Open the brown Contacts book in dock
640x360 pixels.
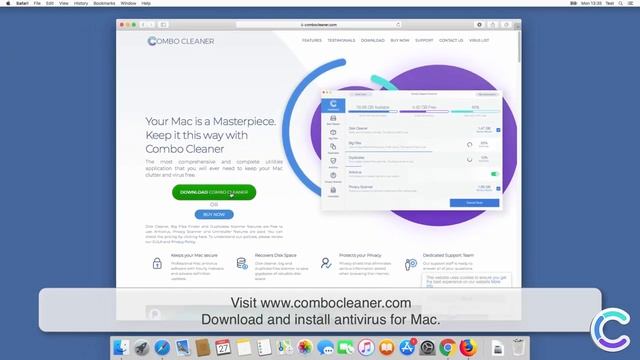(x=202, y=348)
